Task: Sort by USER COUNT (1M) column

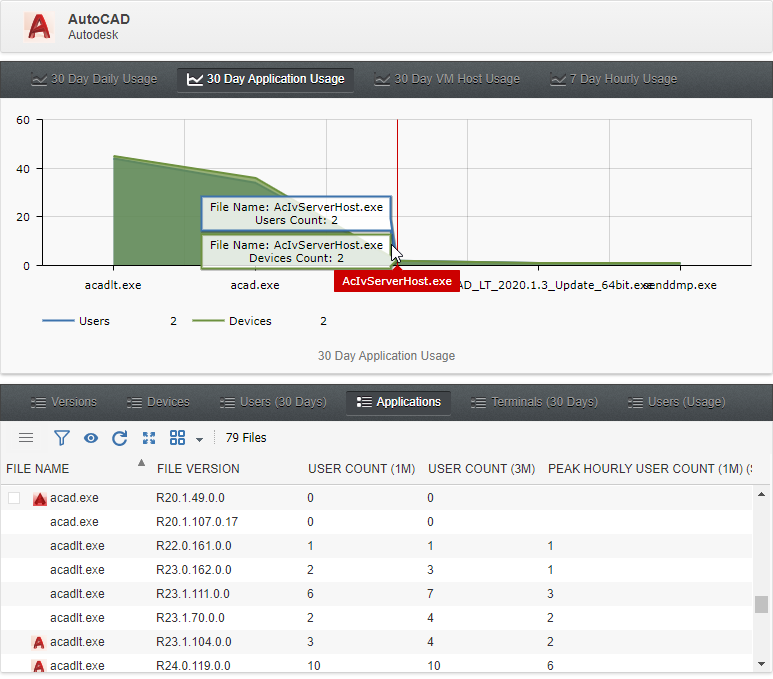Action: [x=361, y=469]
